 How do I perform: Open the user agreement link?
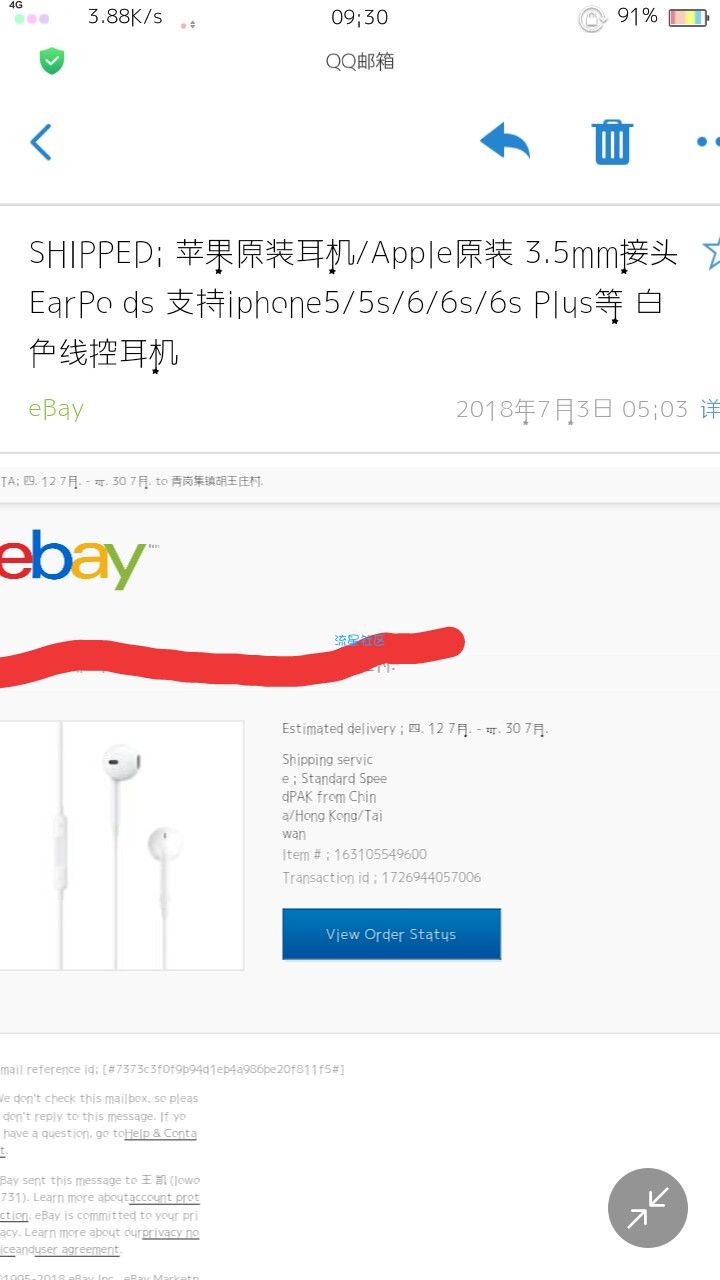point(77,1250)
